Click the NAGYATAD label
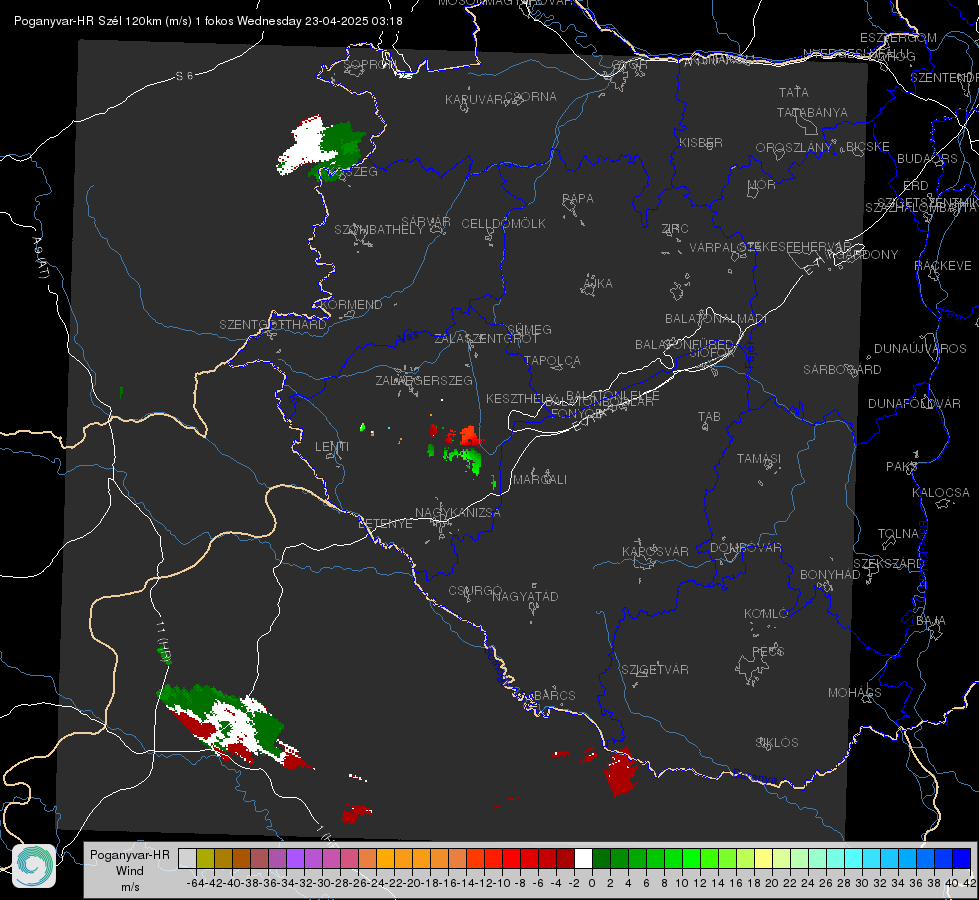Image resolution: width=979 pixels, height=900 pixels. pyautogui.click(x=525, y=596)
